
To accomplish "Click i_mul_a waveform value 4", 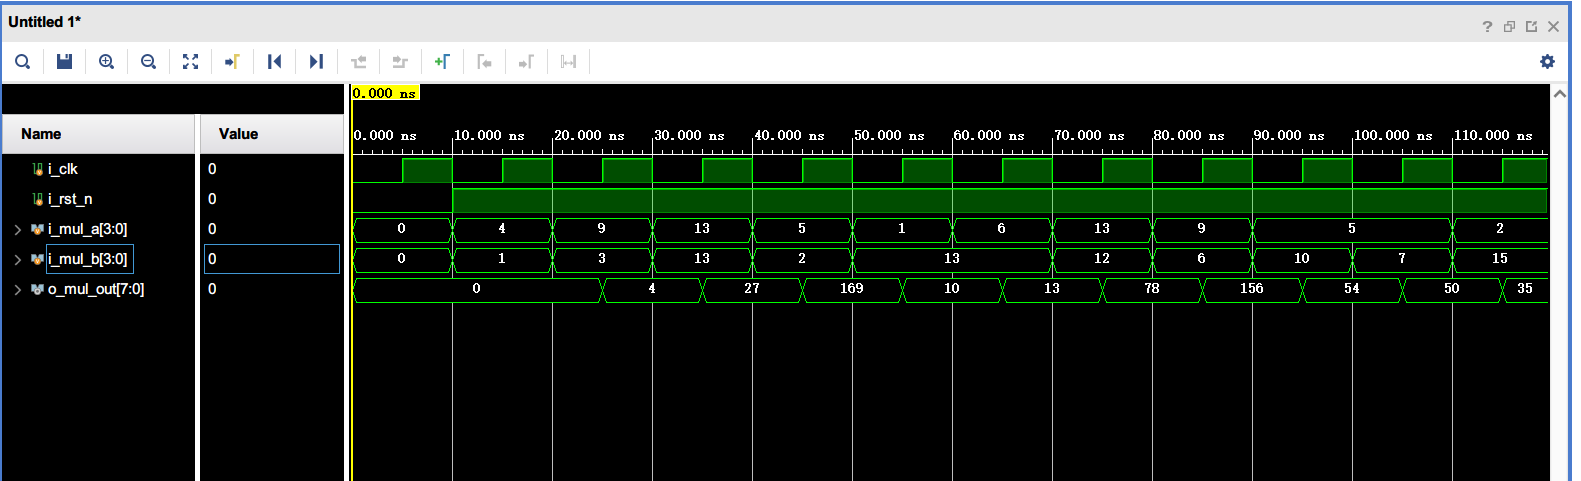I will [502, 228].
